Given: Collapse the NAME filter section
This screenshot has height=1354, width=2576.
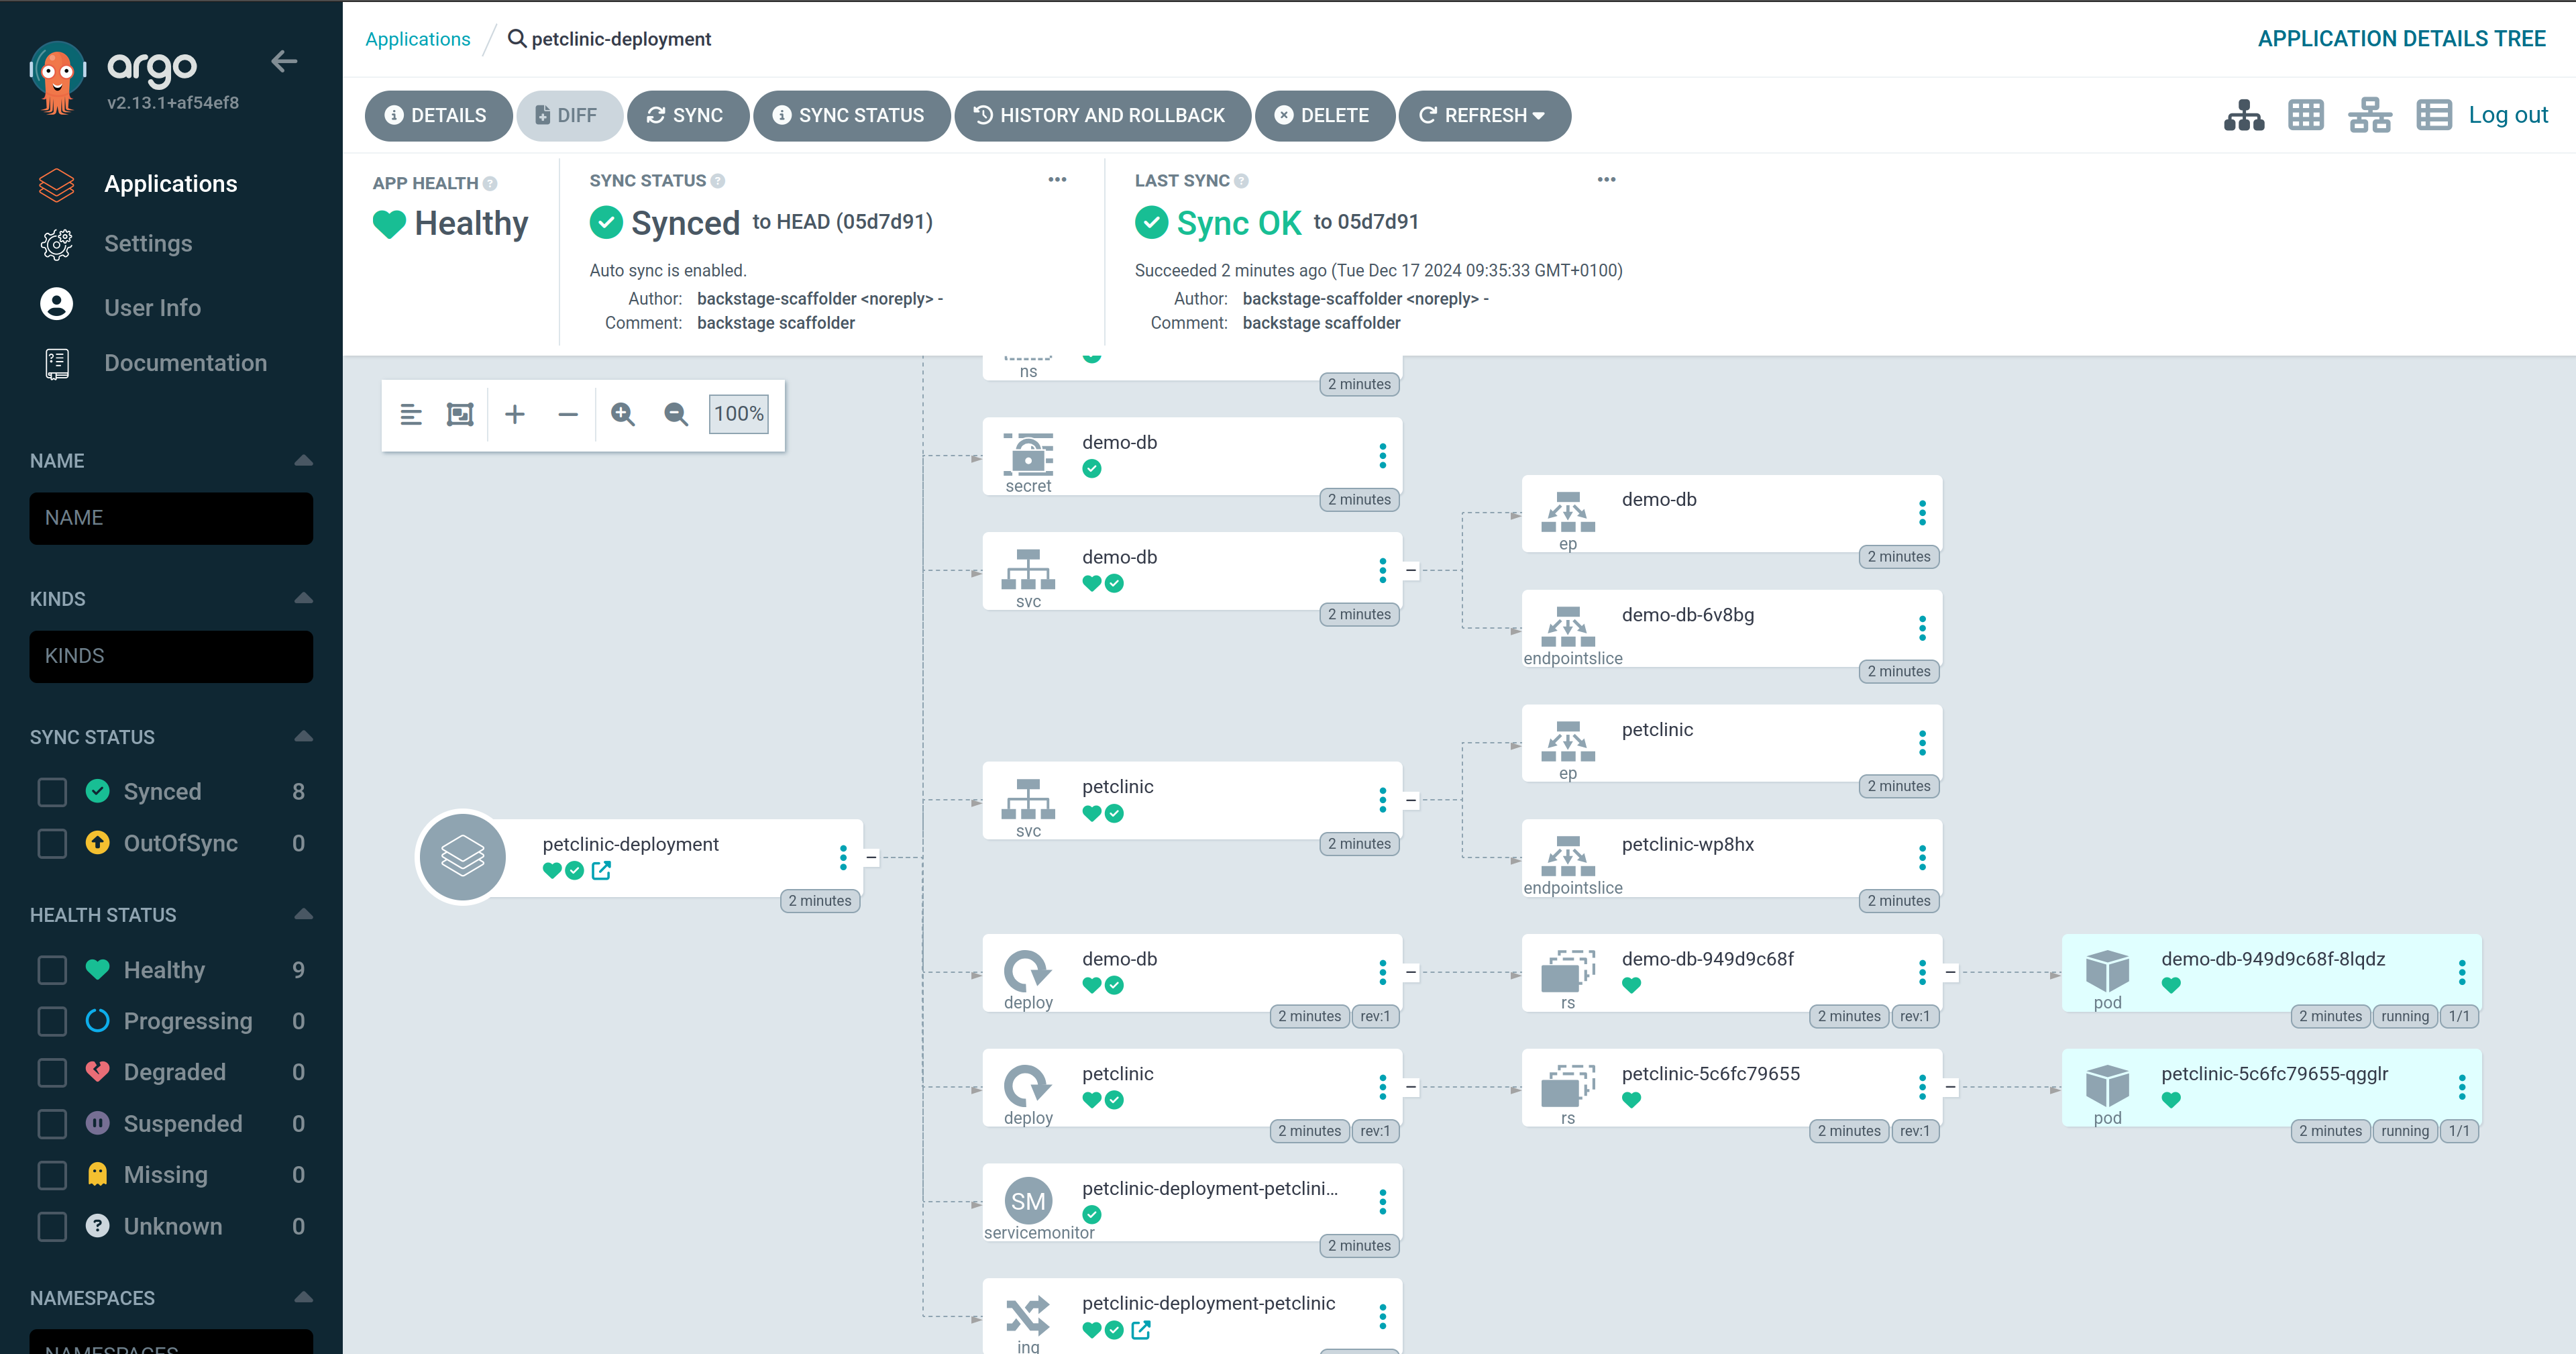Looking at the screenshot, I should [x=304, y=461].
